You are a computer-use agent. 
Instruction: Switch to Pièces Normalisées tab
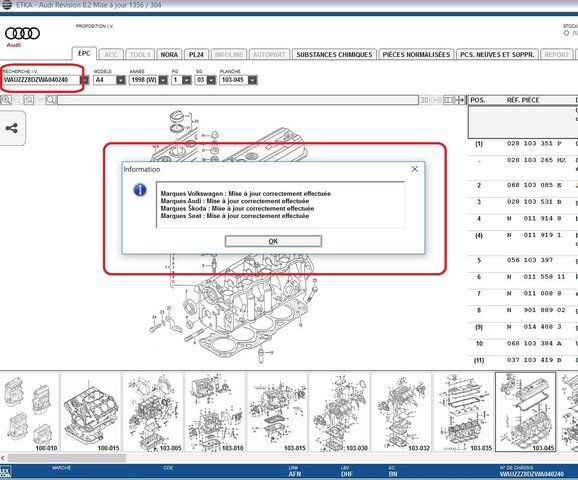click(x=416, y=55)
